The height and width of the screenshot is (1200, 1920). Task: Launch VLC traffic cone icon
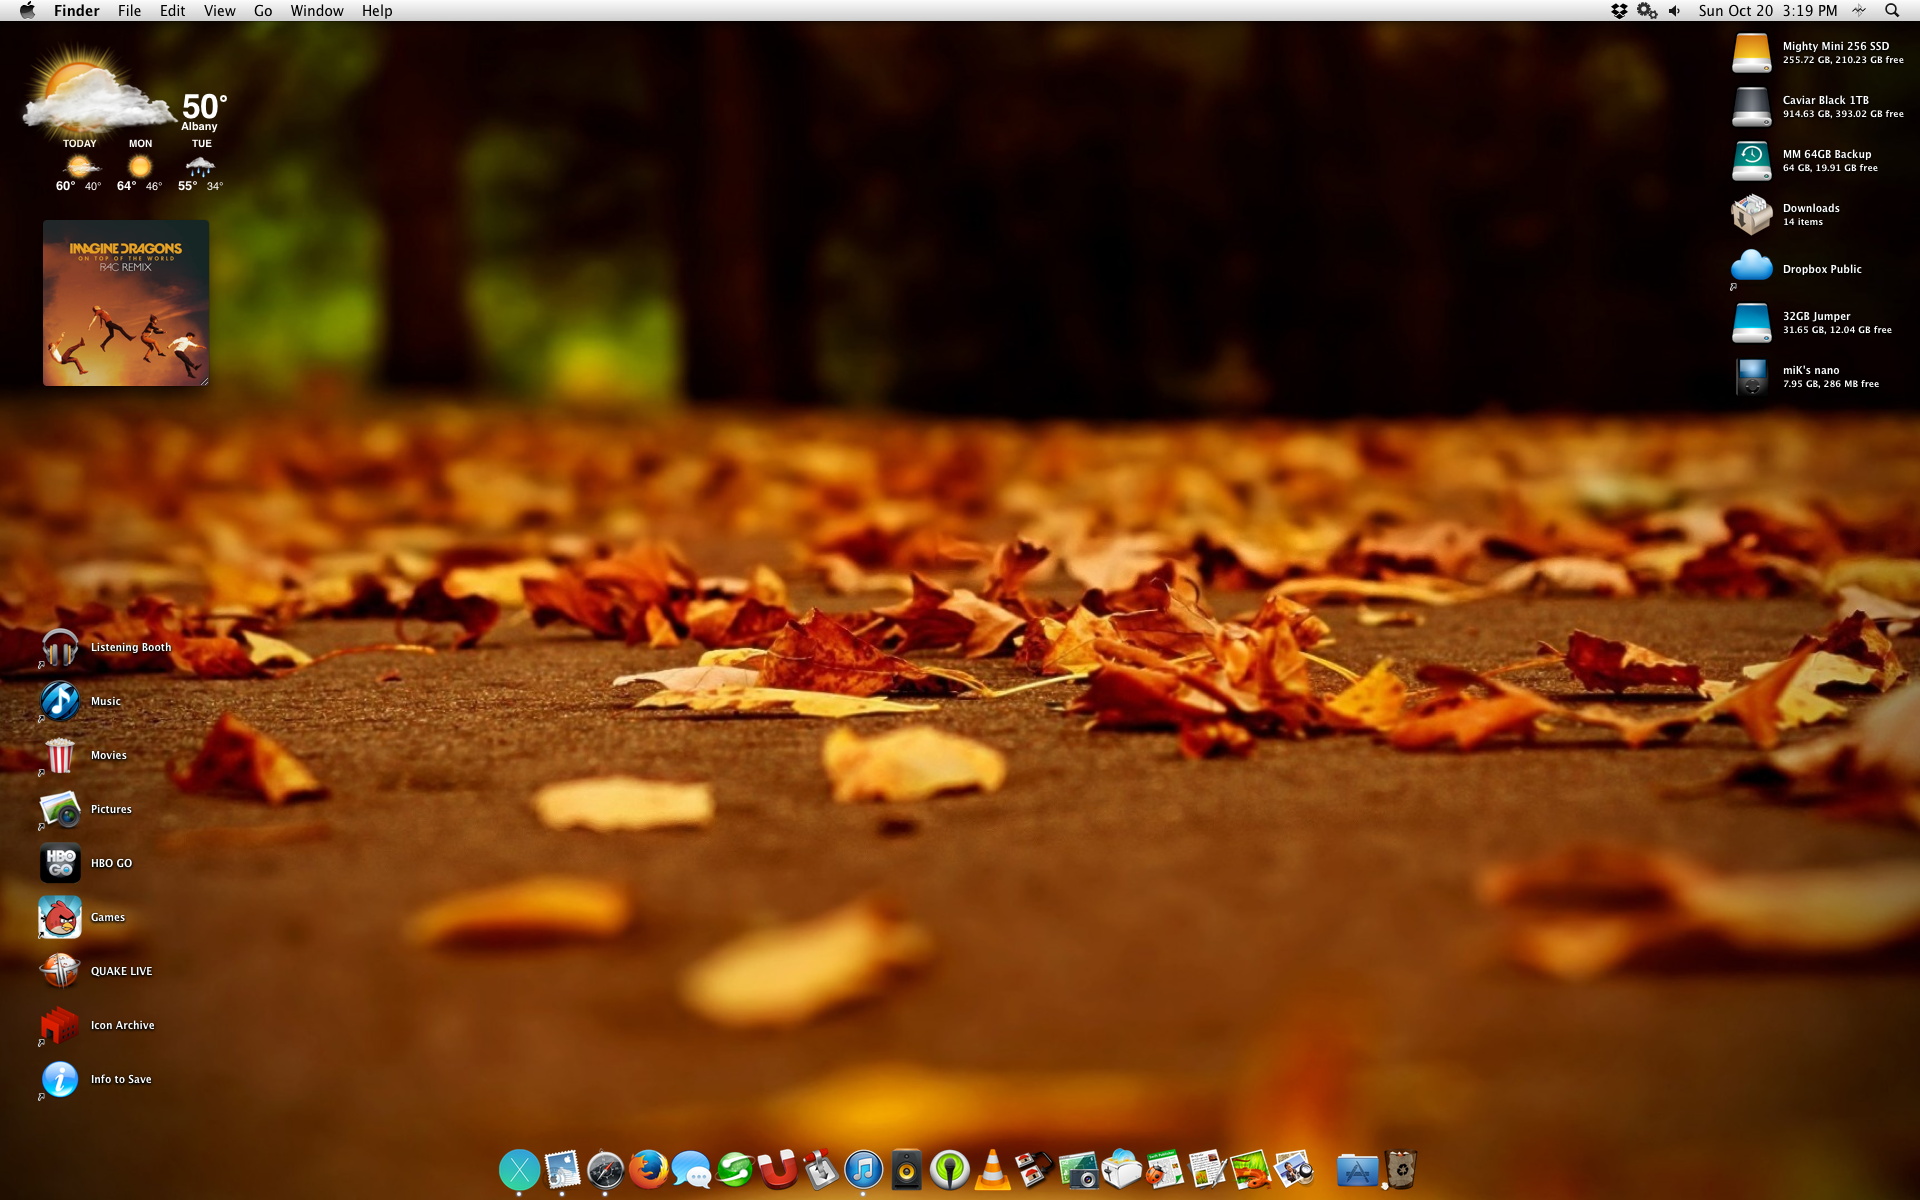[x=992, y=1169]
